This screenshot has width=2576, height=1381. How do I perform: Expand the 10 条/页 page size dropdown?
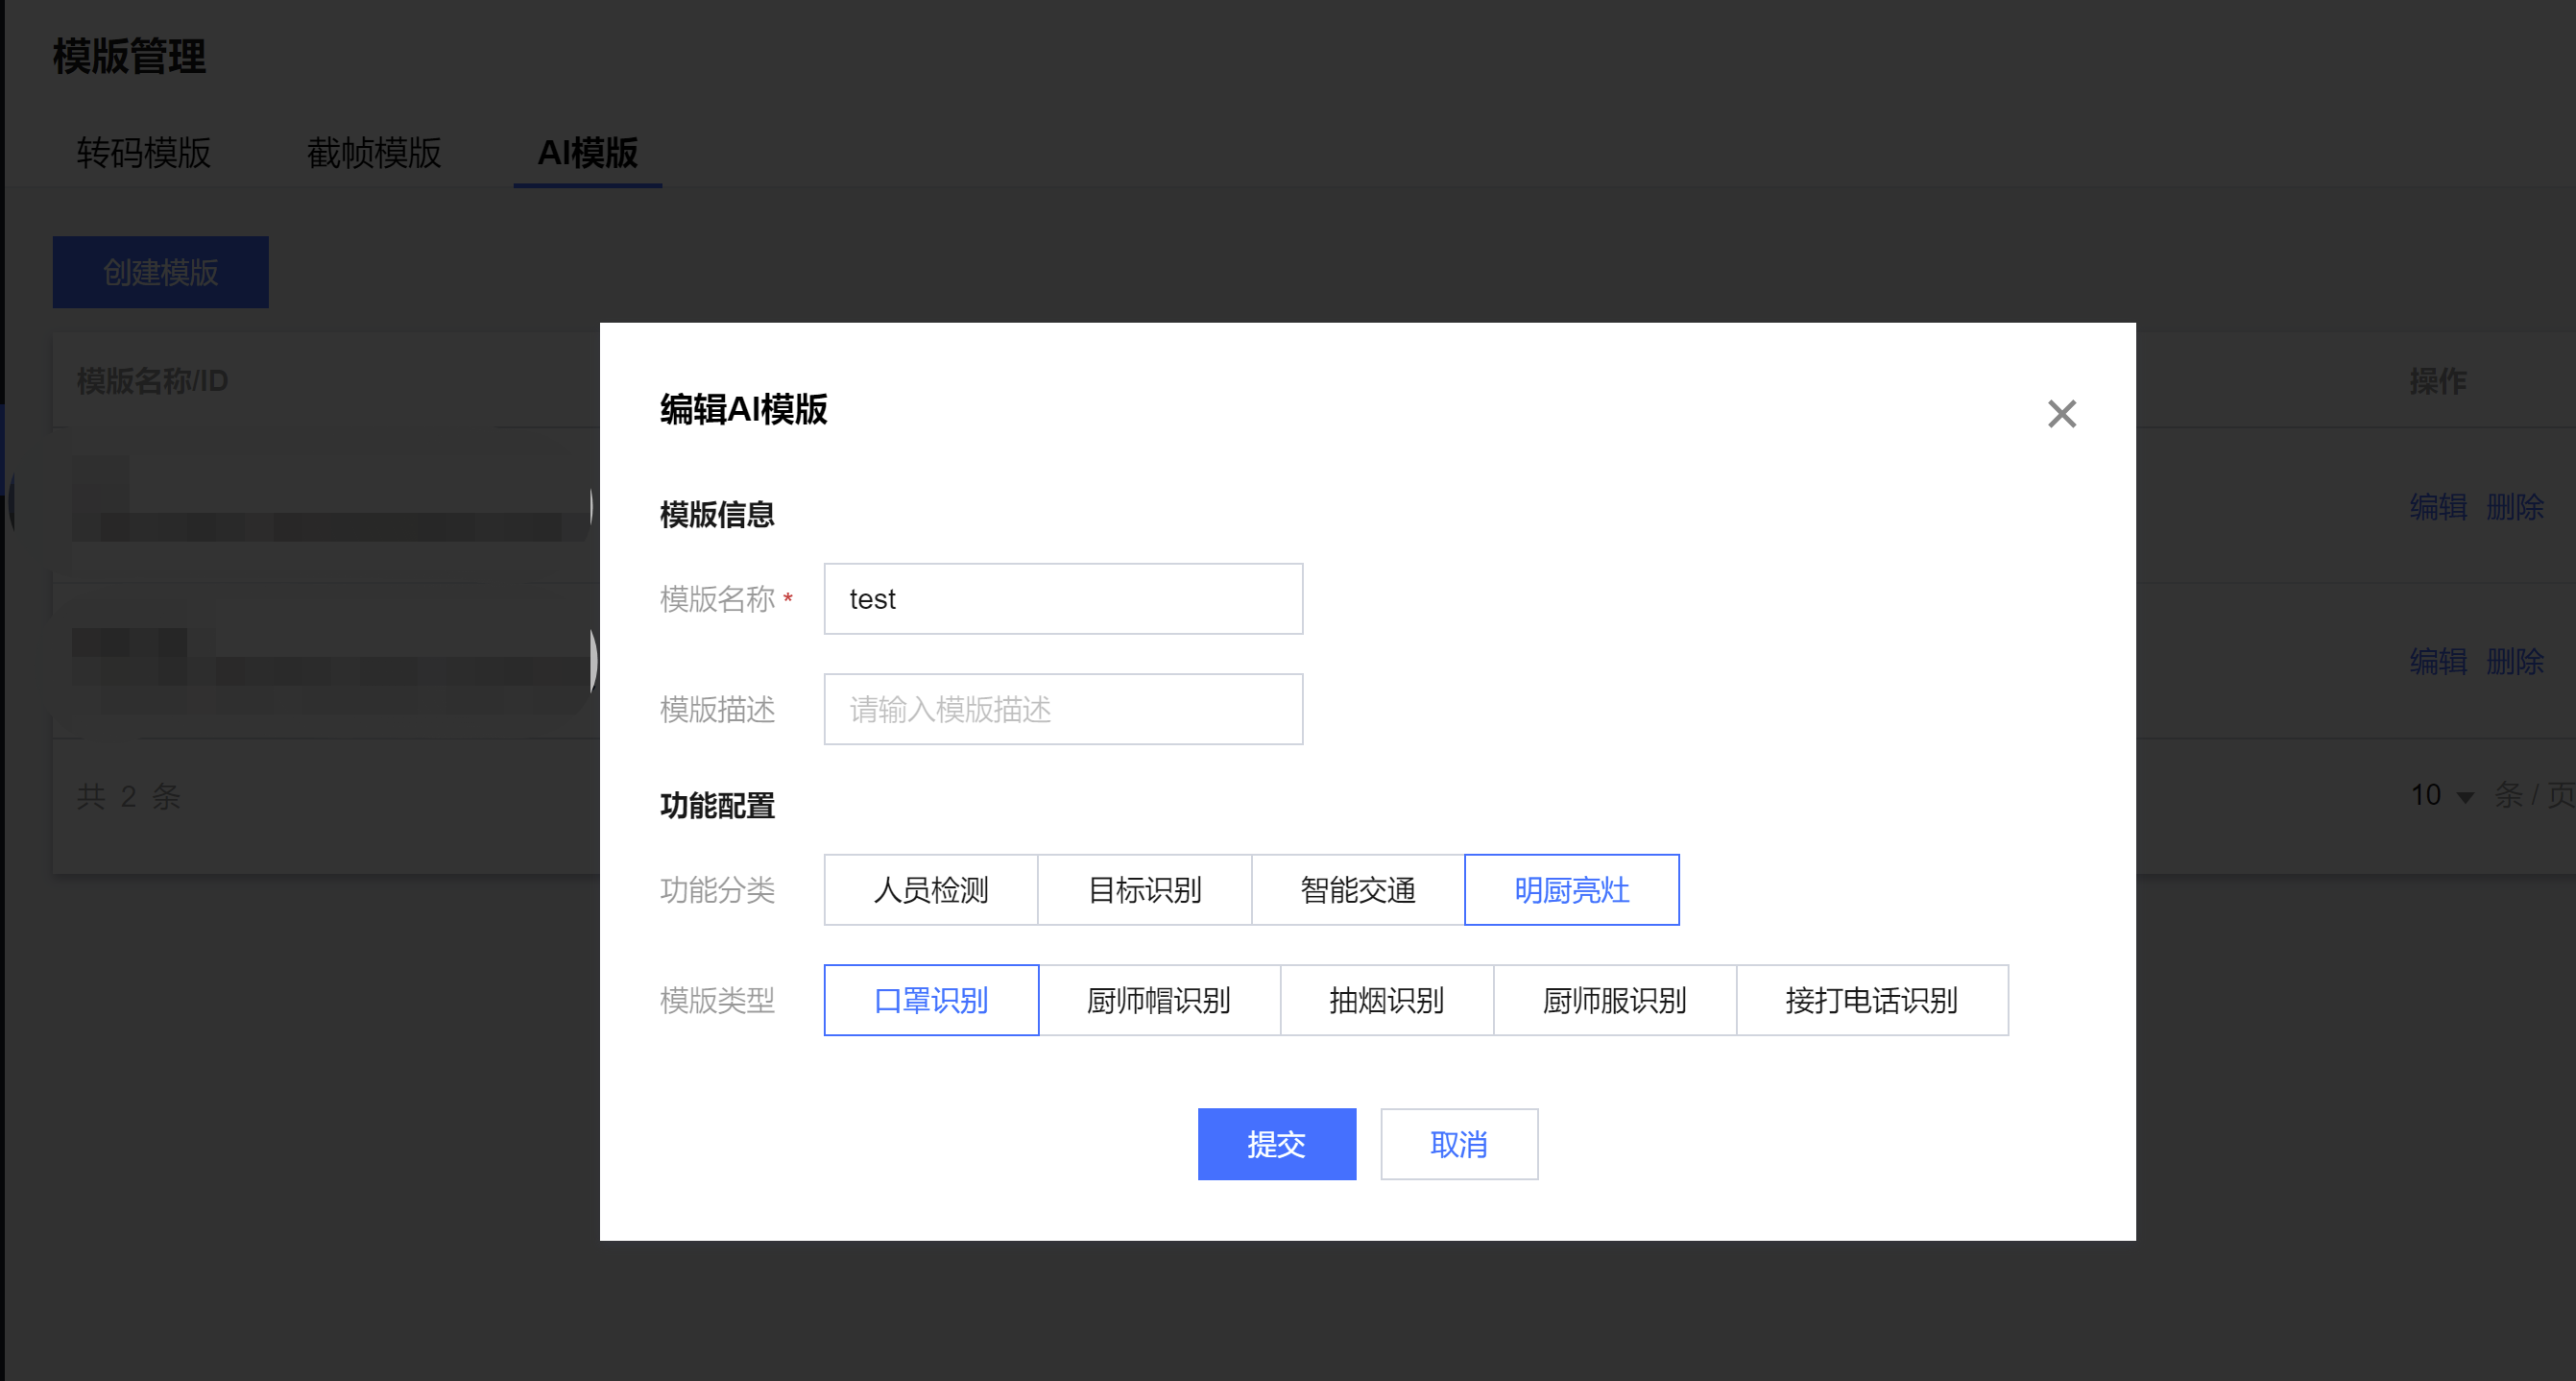point(2441,796)
